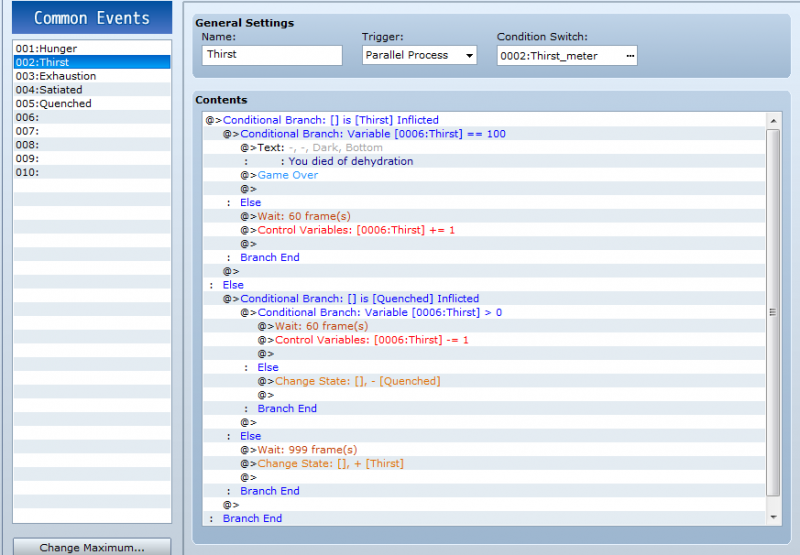Click the Trigger dropdown arrow
Image resolution: width=800 pixels, height=555 pixels.
pyautogui.click(x=469, y=56)
